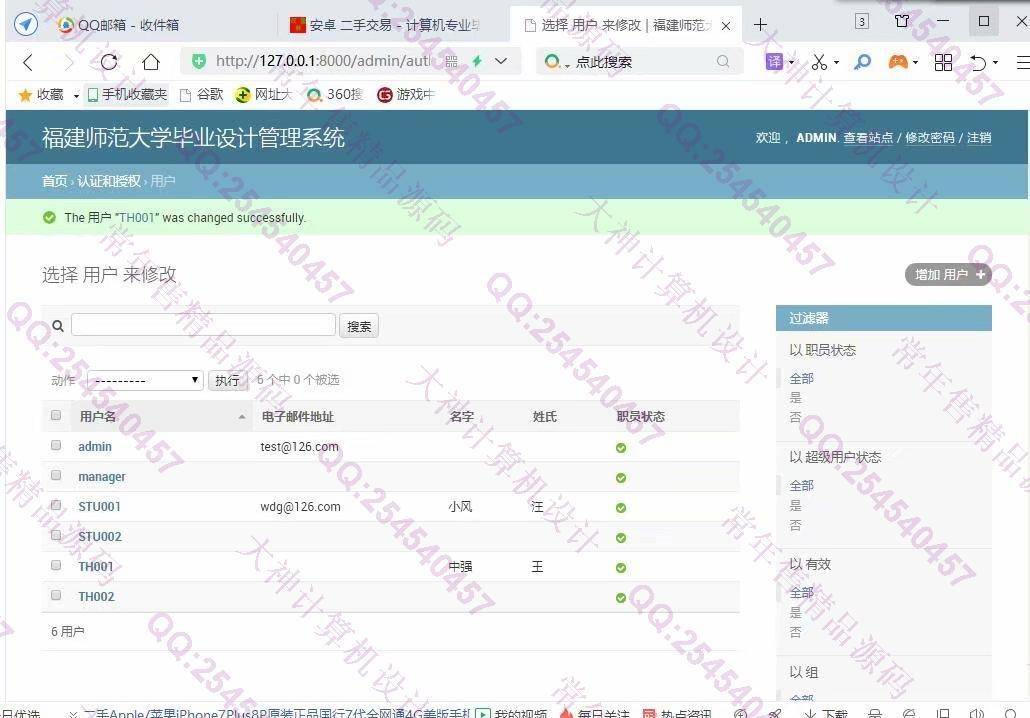The width and height of the screenshot is (1030, 718).
Task: Click the green security shield icon
Action: click(x=198, y=62)
